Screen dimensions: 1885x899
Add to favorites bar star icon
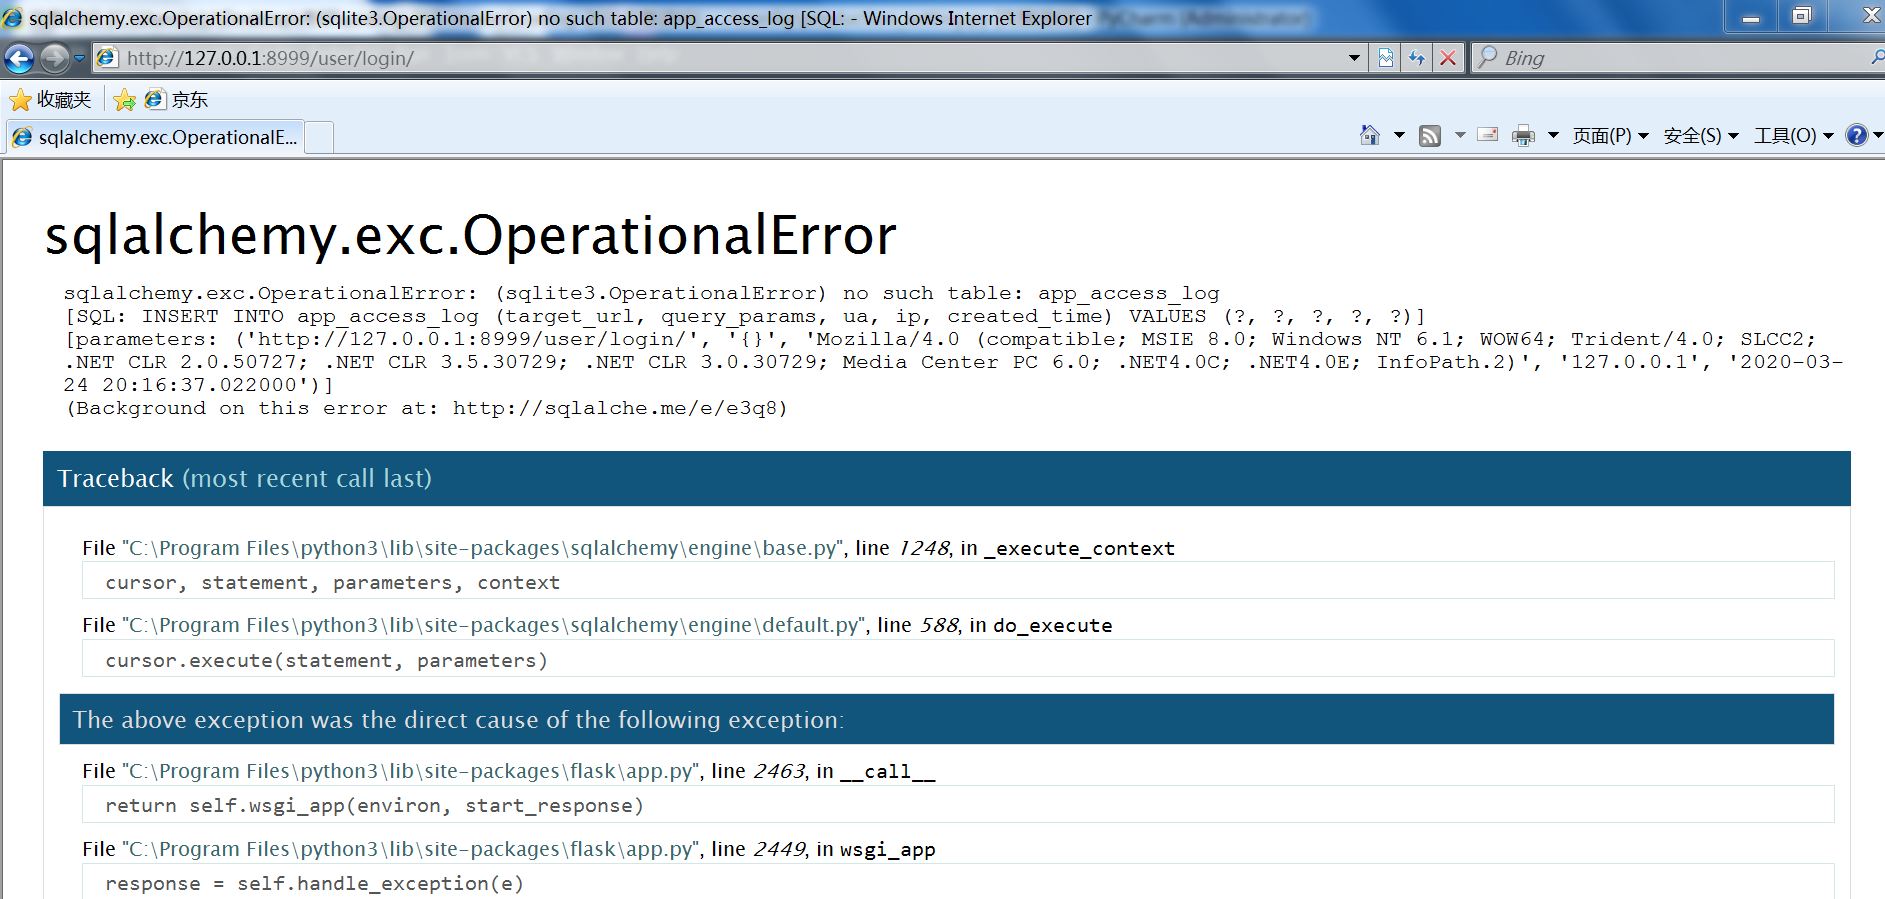(125, 99)
